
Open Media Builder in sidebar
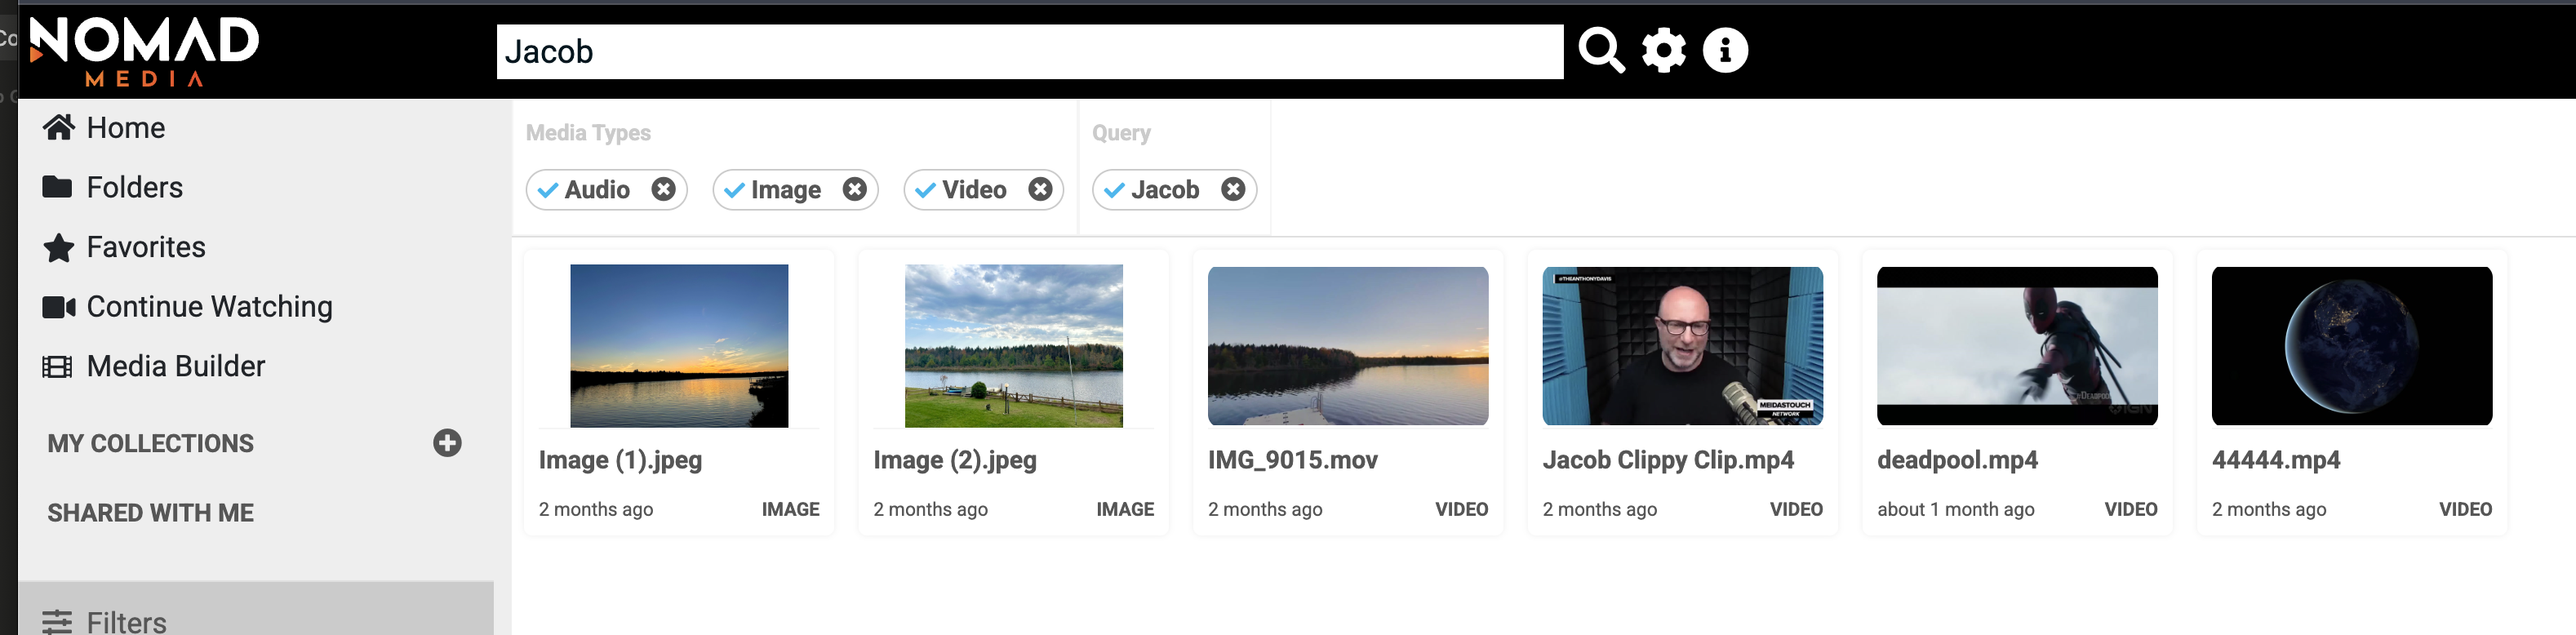176,367
